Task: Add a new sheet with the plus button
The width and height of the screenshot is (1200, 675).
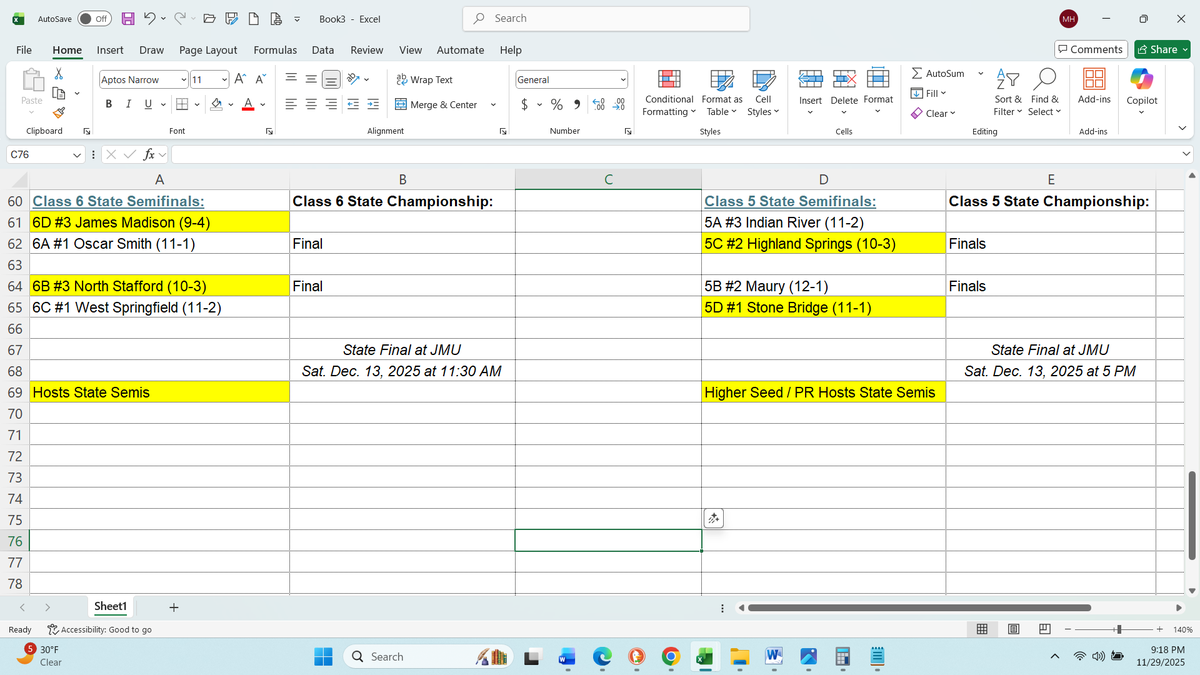Action: (174, 606)
